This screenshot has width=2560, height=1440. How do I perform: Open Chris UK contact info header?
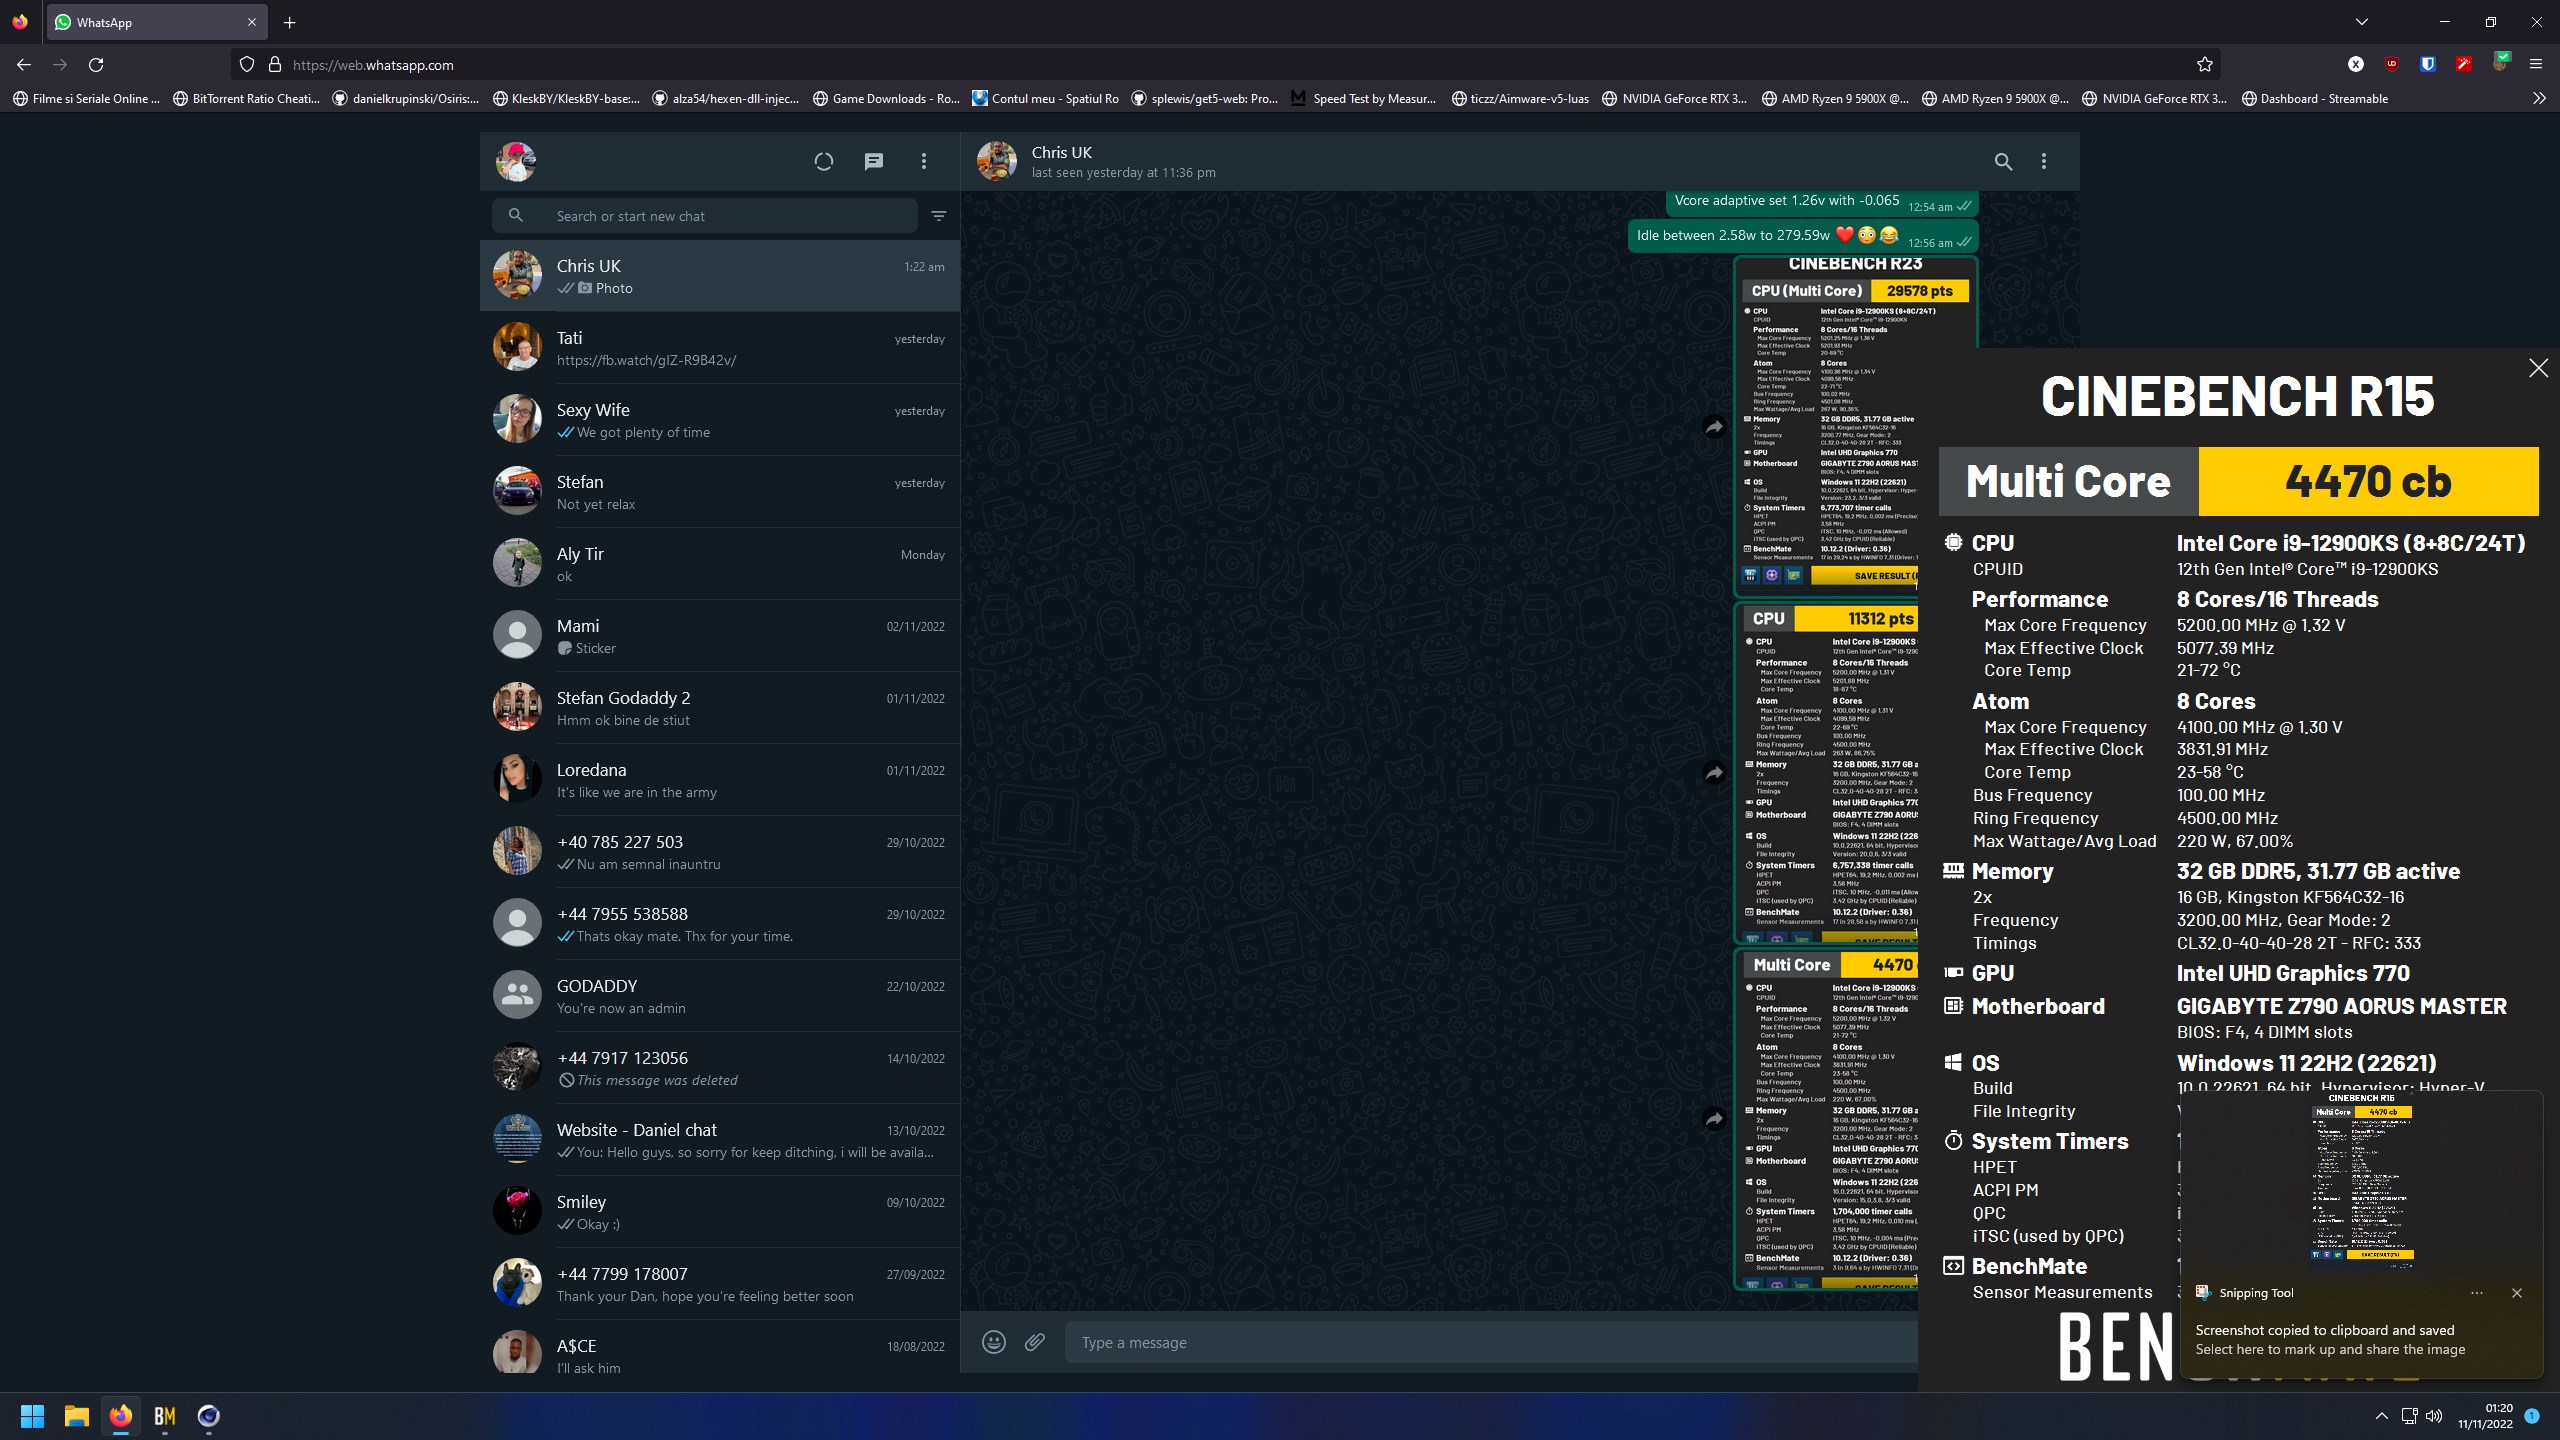click(1124, 161)
